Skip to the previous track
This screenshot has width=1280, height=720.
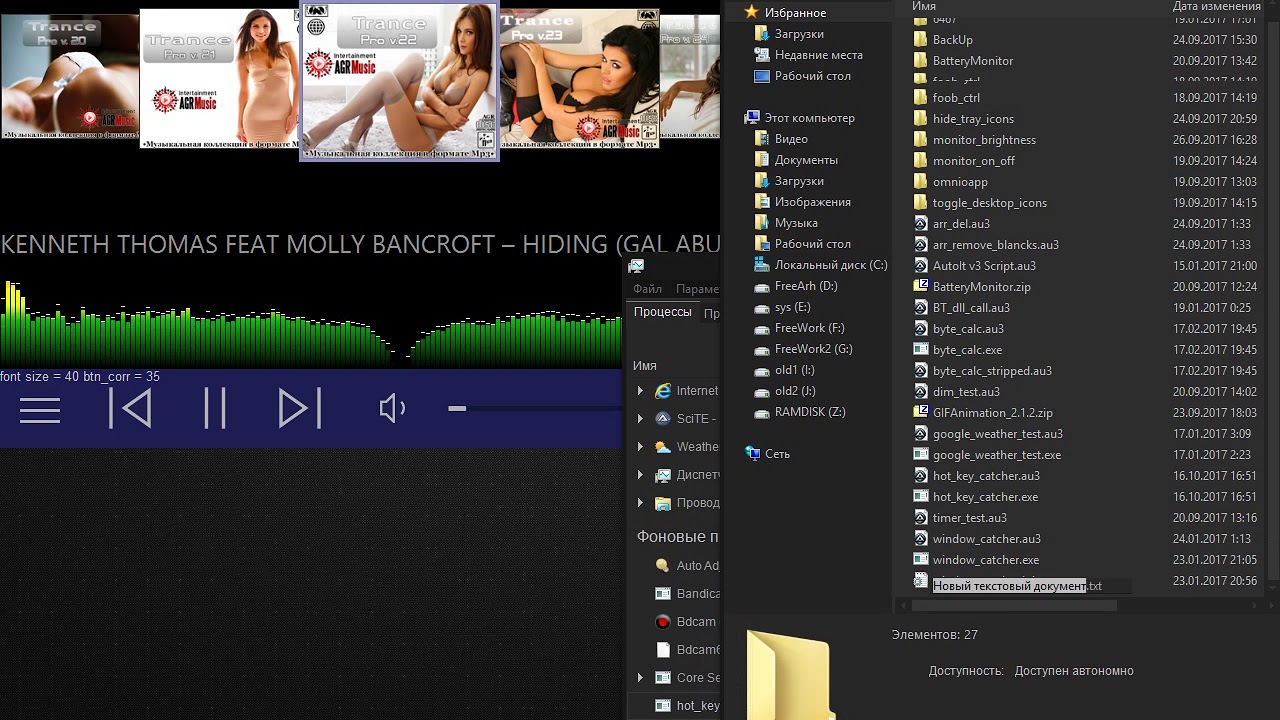point(130,408)
